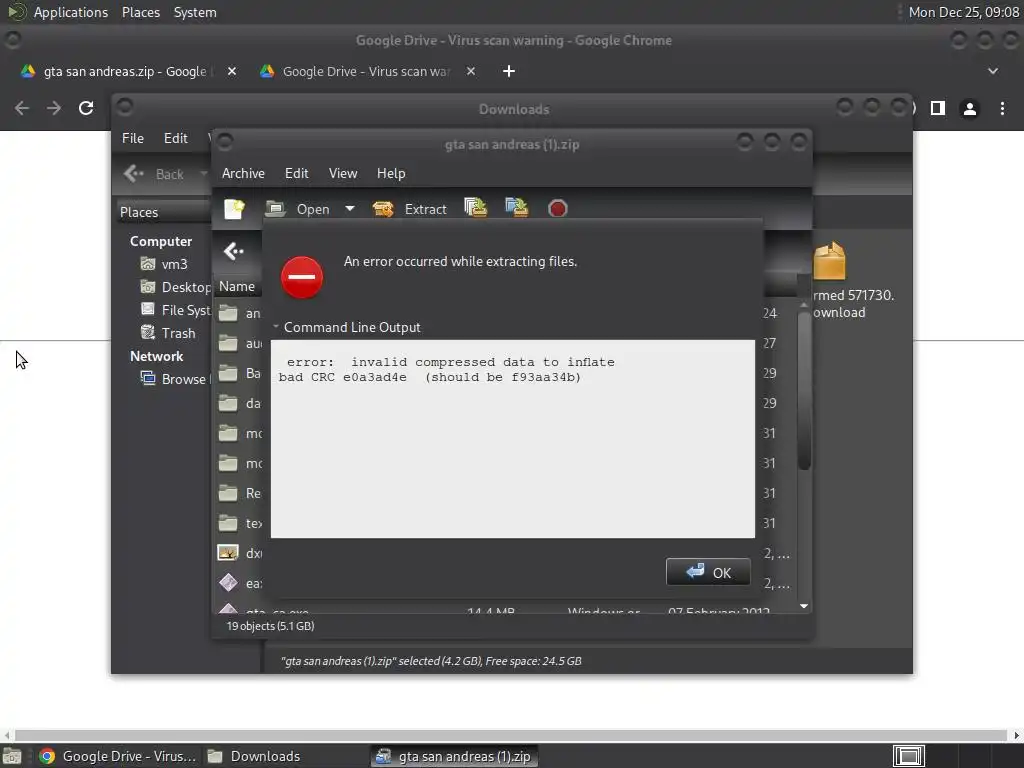This screenshot has height=768, width=1024.
Task: Select vm3 home folder in sidebar
Action: 165,264
